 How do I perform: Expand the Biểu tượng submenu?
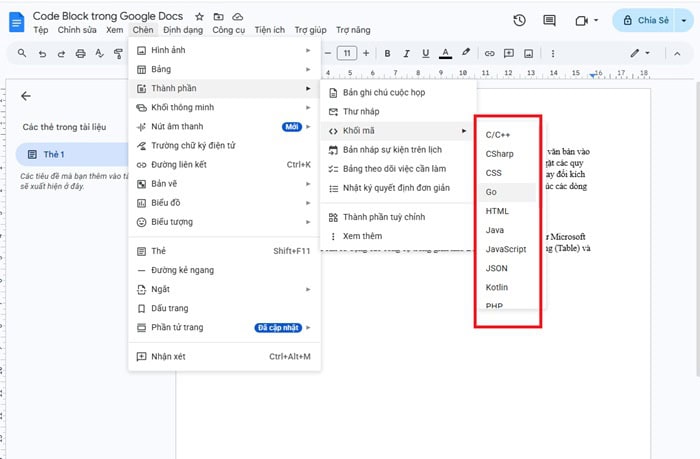tap(225, 222)
